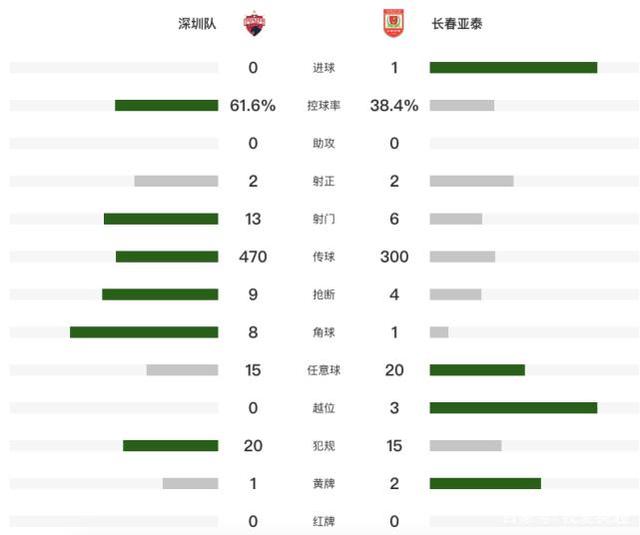
Task: Select the 任意球 free kicks label
Action: pyautogui.click(x=322, y=370)
